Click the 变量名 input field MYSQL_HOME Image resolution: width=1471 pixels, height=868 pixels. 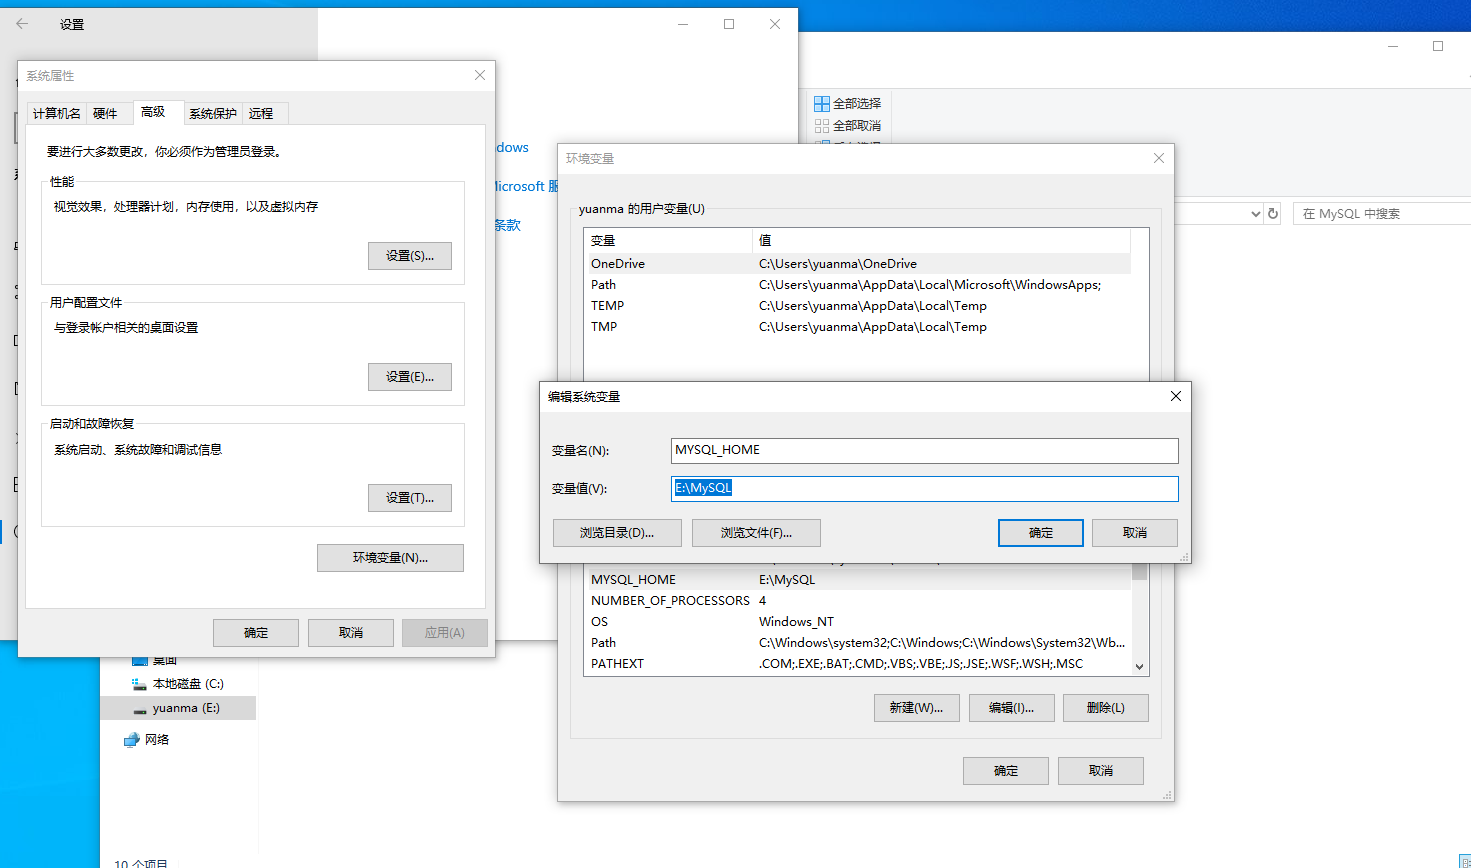(925, 451)
